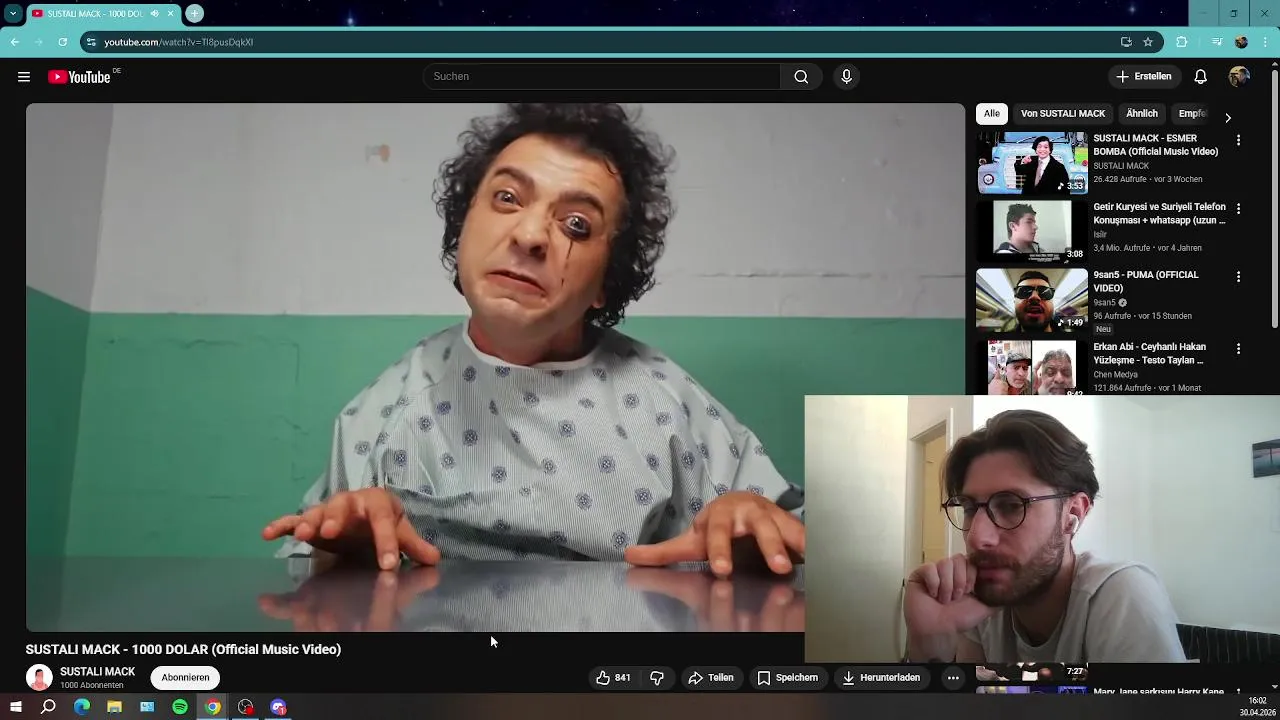The height and width of the screenshot is (720, 1280).
Task: Dislike the video with thumbs down
Action: pos(657,677)
